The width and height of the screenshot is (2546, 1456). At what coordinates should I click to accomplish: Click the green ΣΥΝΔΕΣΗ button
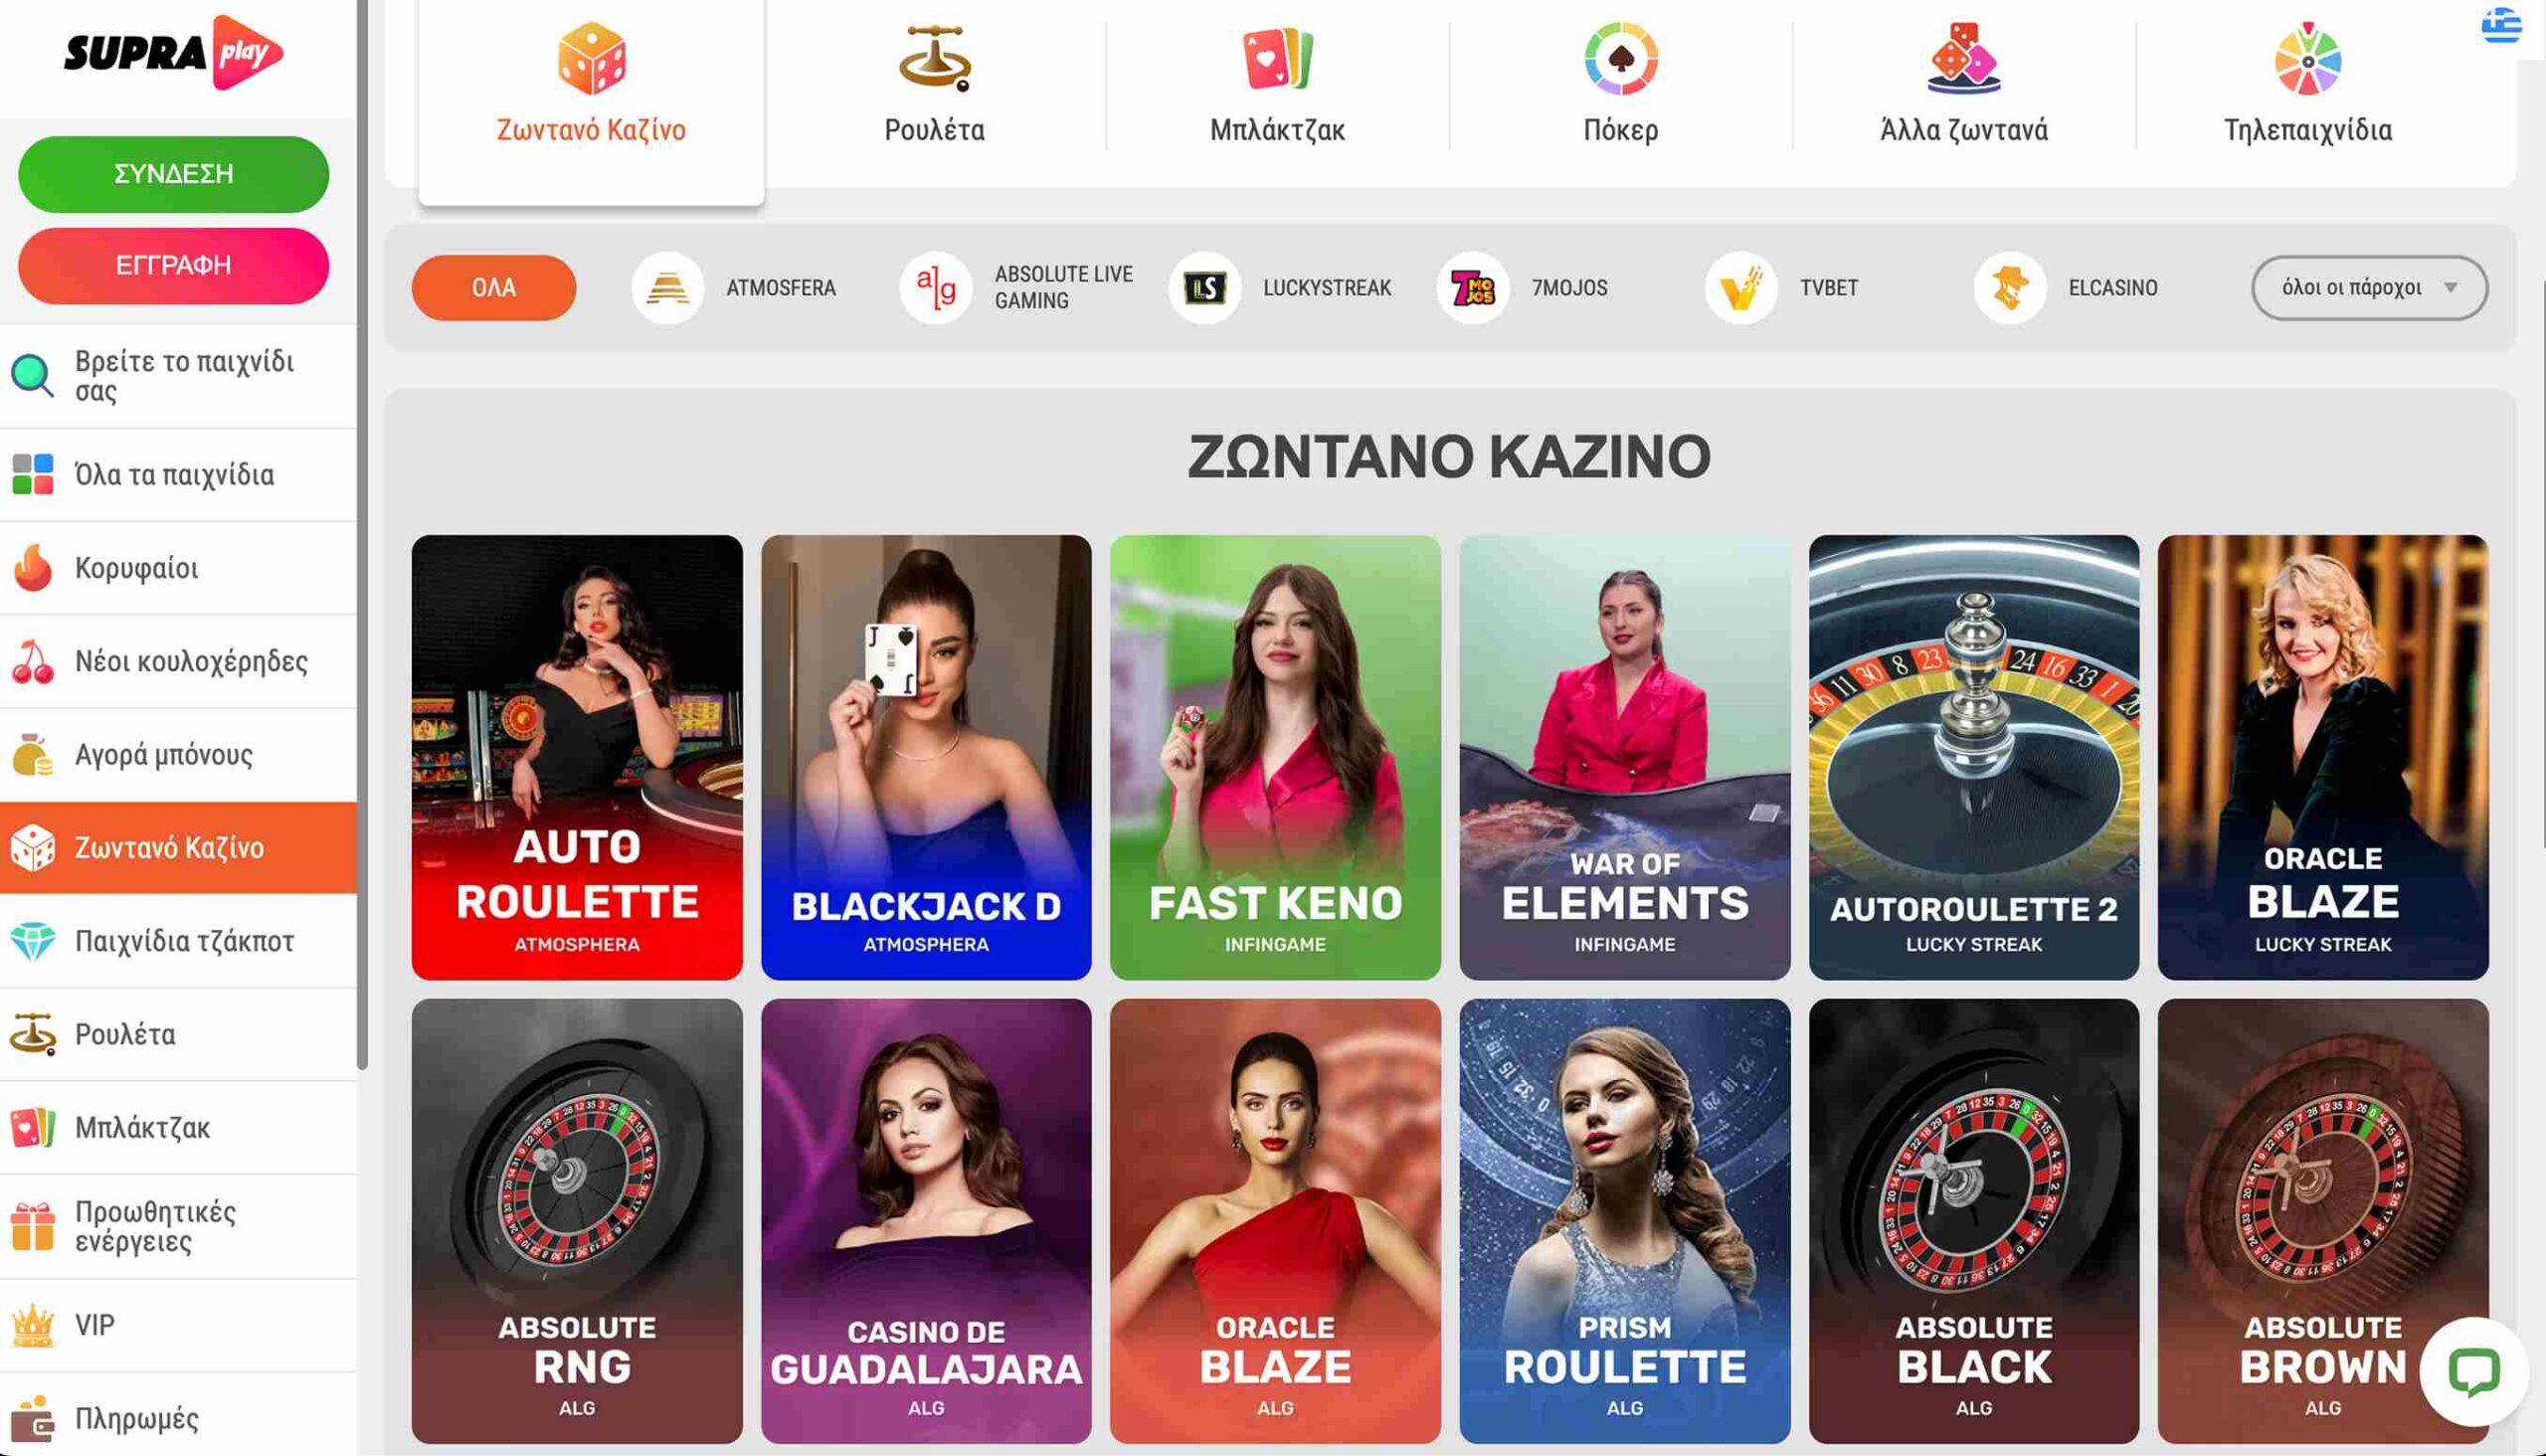point(174,174)
